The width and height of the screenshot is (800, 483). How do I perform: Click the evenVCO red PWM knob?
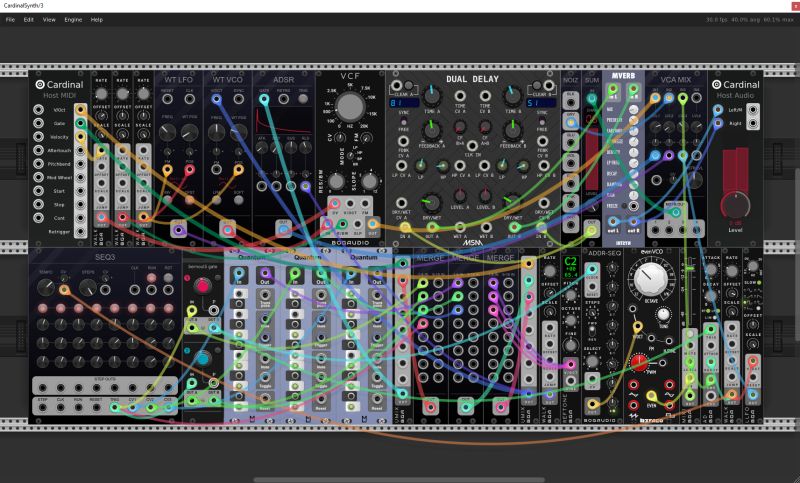coord(639,363)
